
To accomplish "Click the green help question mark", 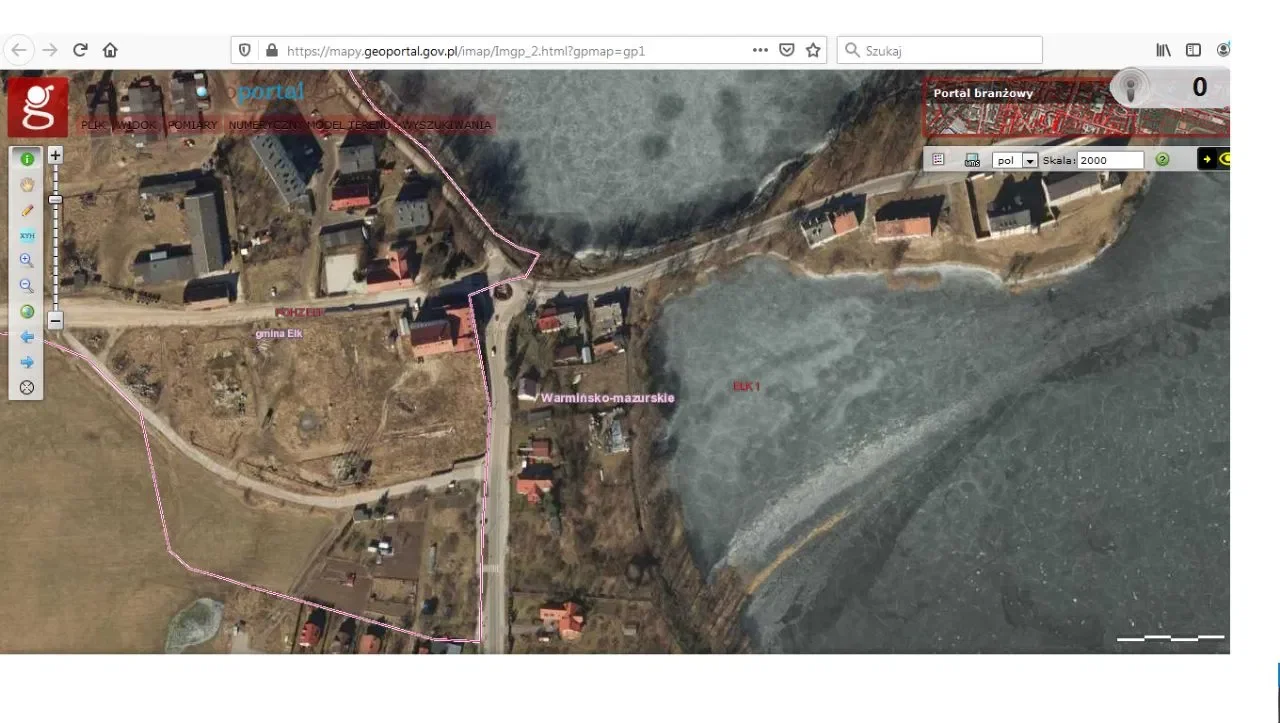I will click(1162, 160).
